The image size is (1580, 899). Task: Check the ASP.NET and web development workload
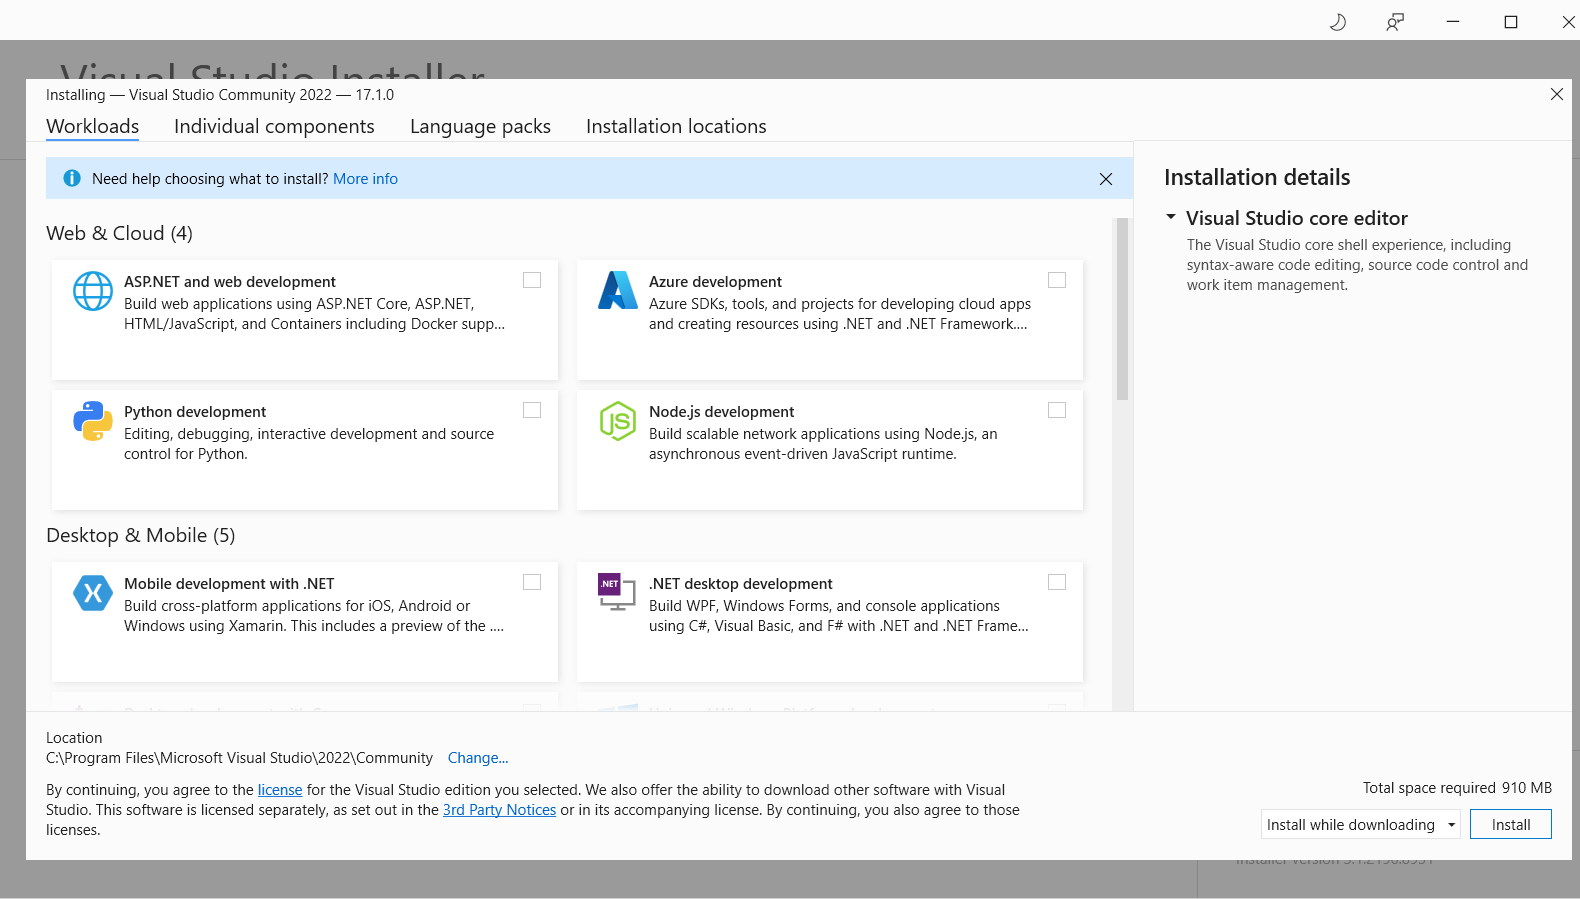click(x=532, y=280)
